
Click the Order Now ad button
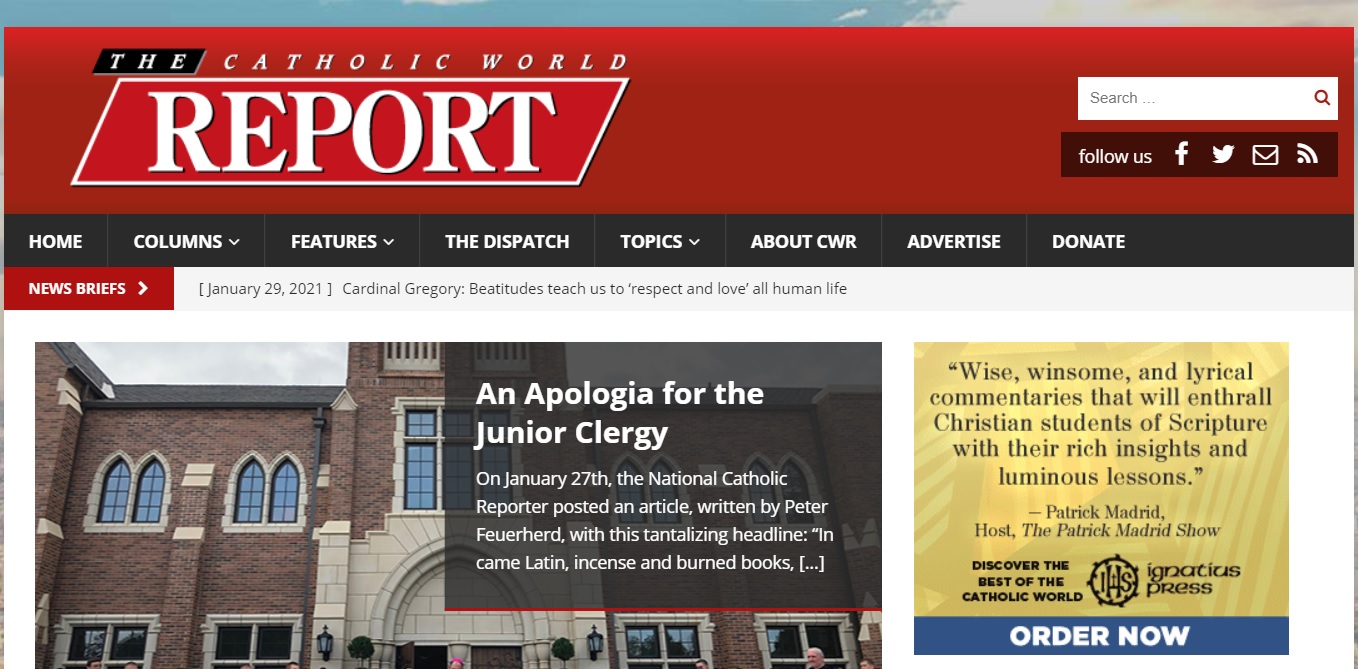(1100, 636)
